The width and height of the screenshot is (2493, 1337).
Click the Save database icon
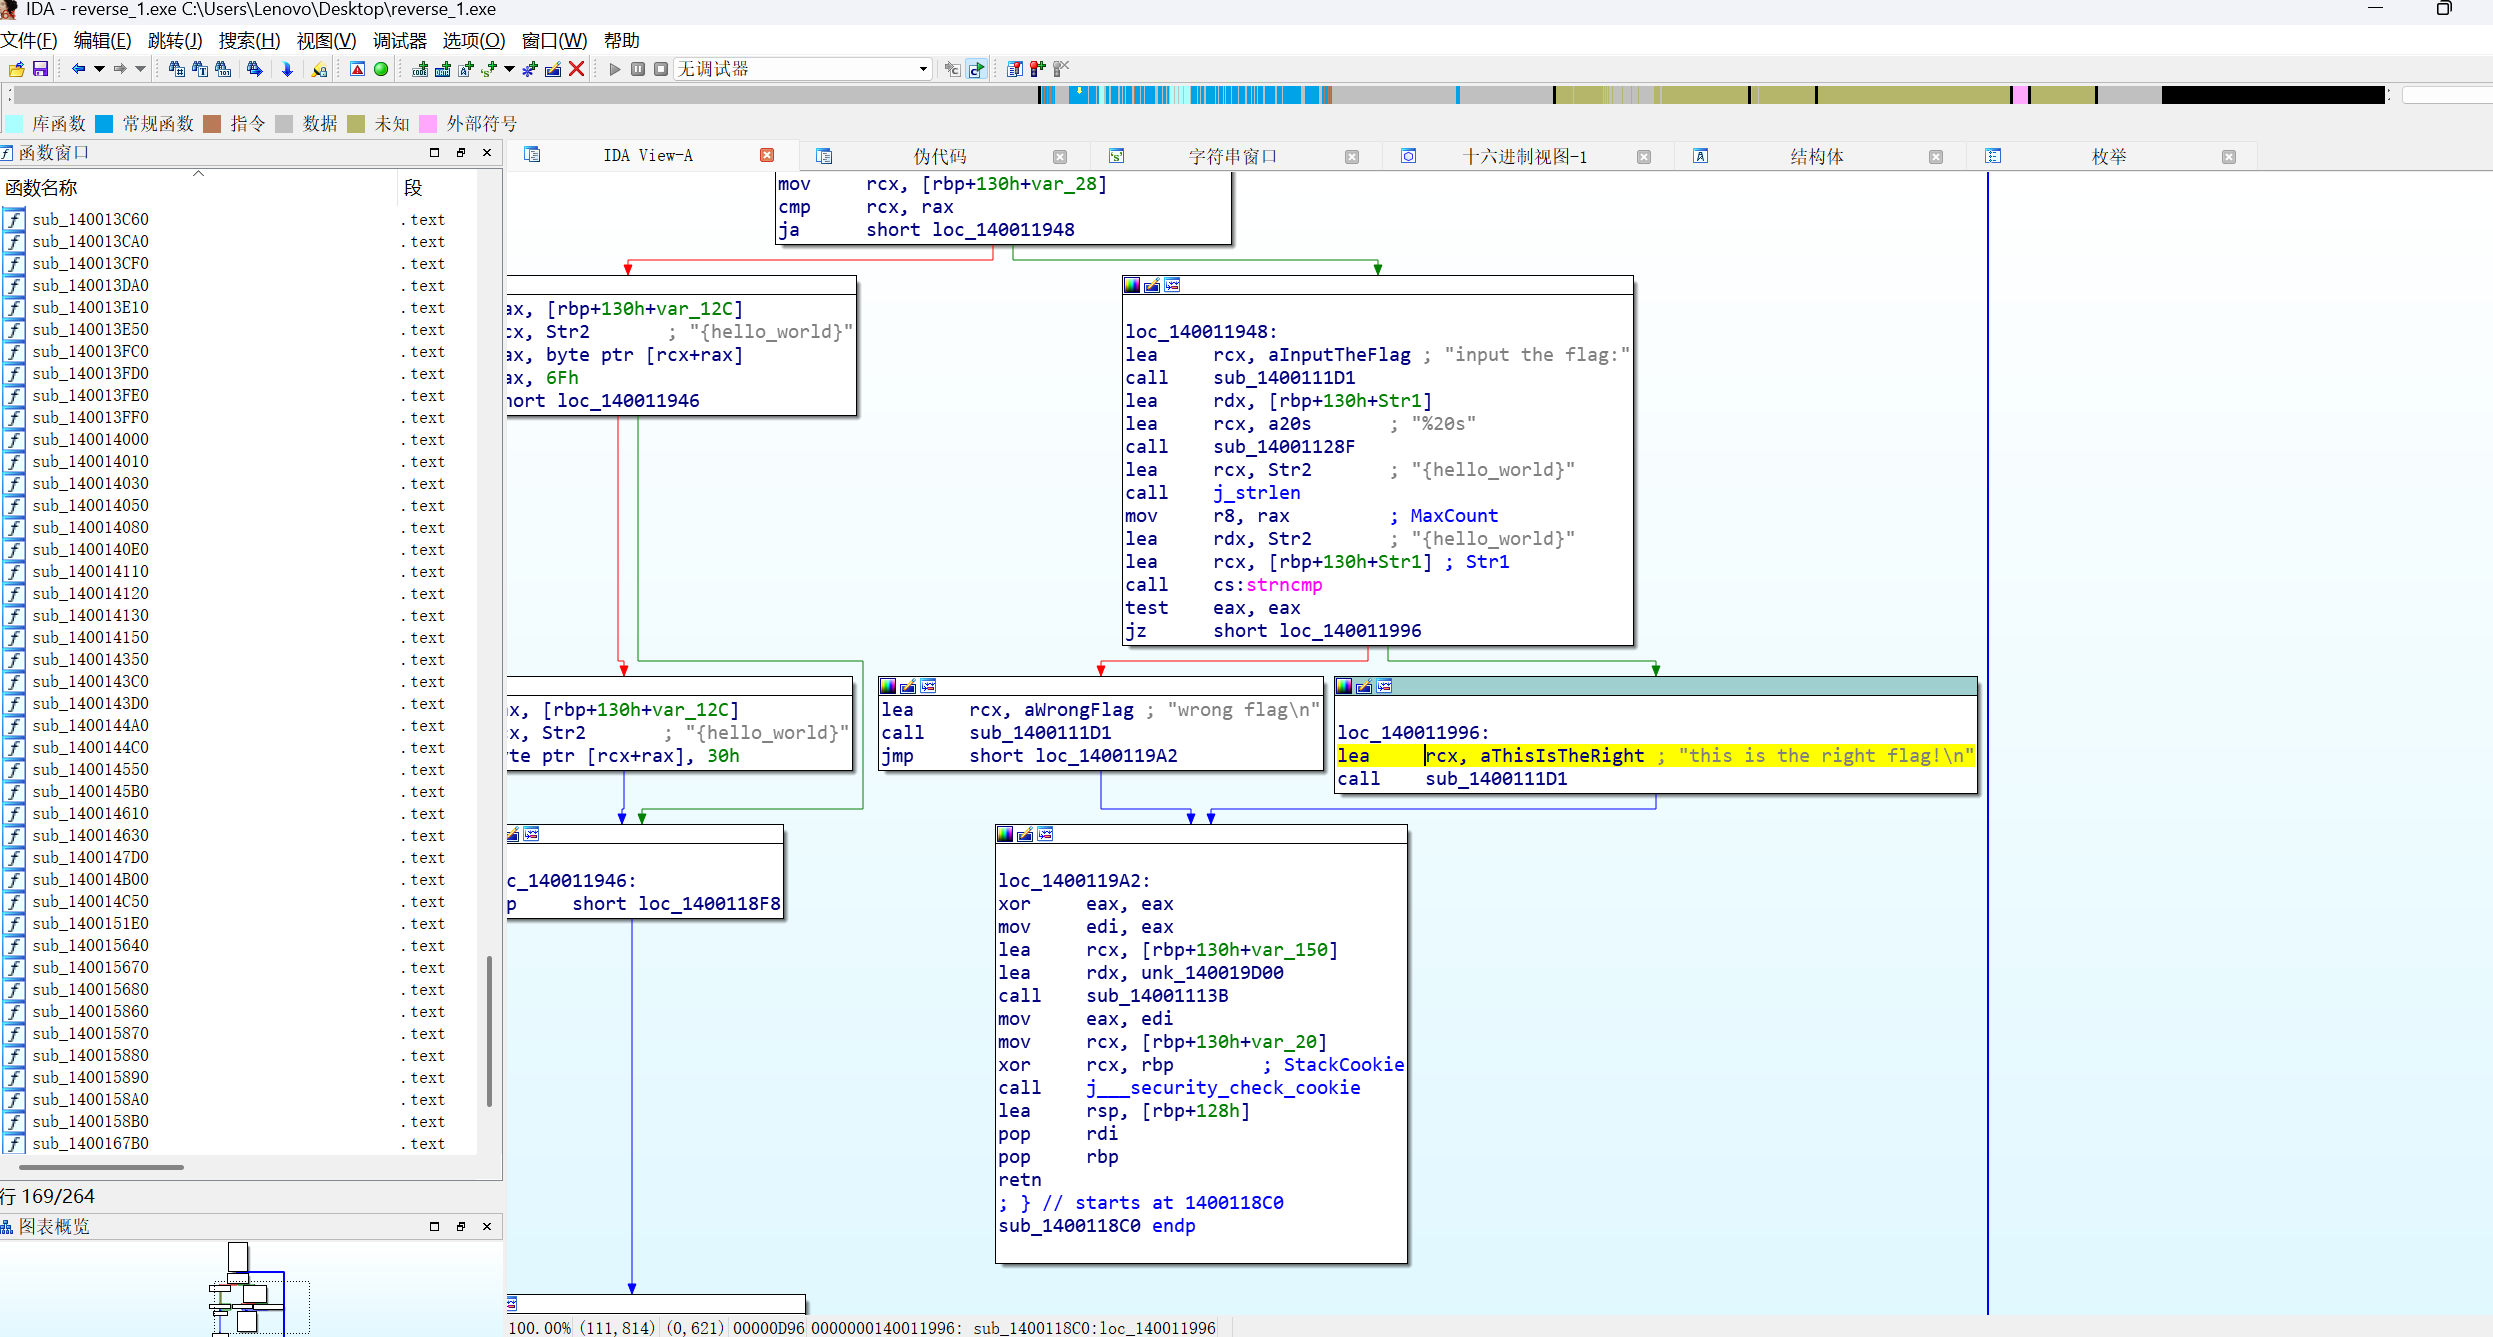pos(41,69)
